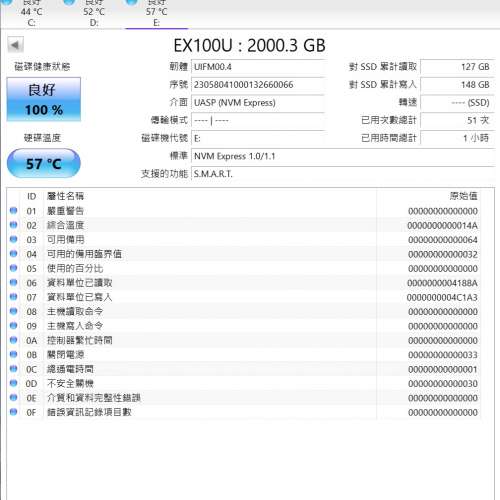Click status dot of attribute 0B

point(14,354)
